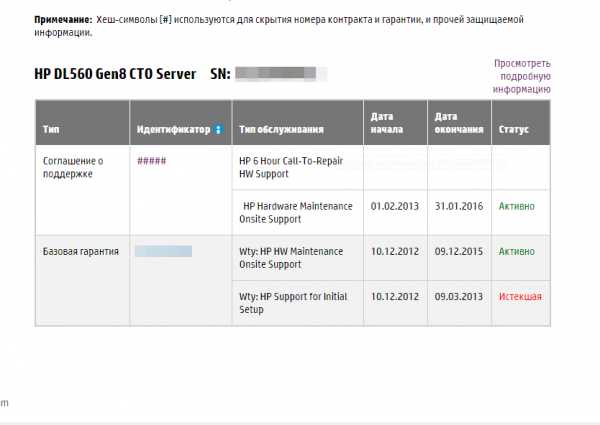
Task: Click end date 31.01.2016
Action: tap(458, 206)
